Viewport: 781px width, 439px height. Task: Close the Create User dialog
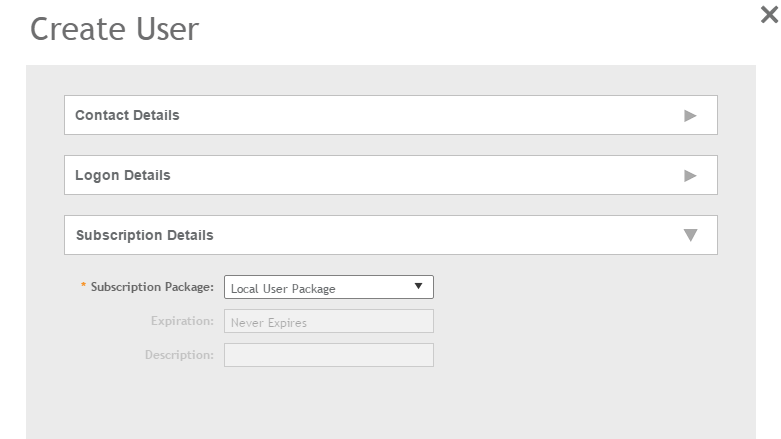[x=769, y=16]
